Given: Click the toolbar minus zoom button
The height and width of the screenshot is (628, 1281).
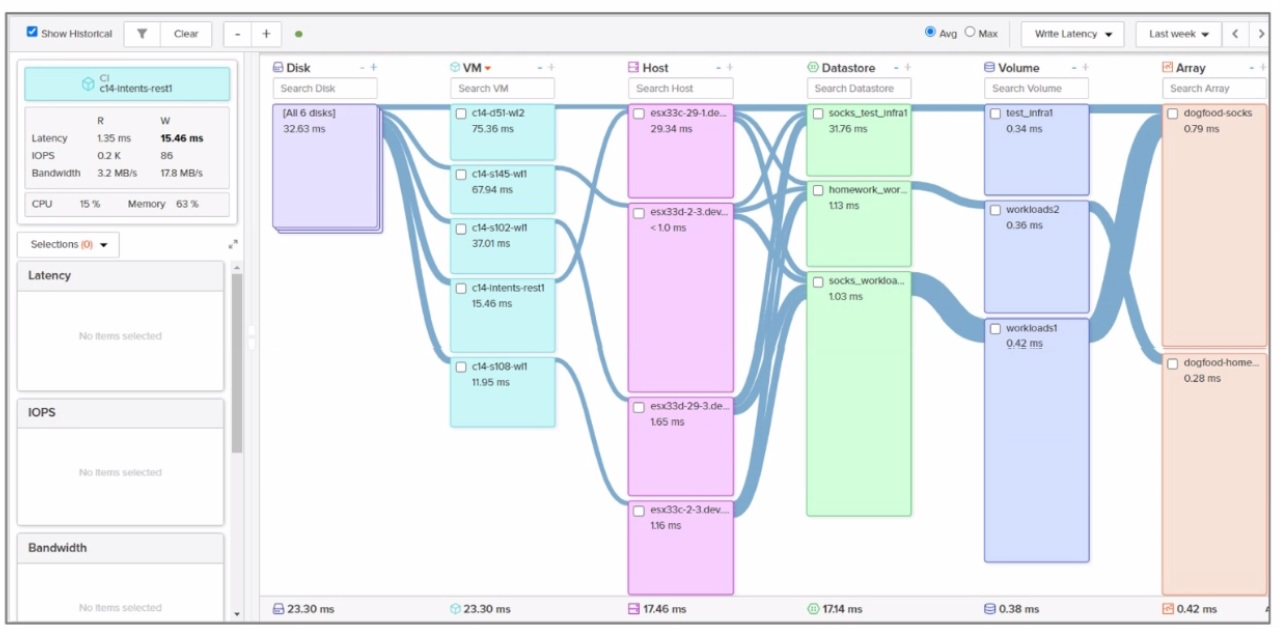Looking at the screenshot, I should click(237, 34).
